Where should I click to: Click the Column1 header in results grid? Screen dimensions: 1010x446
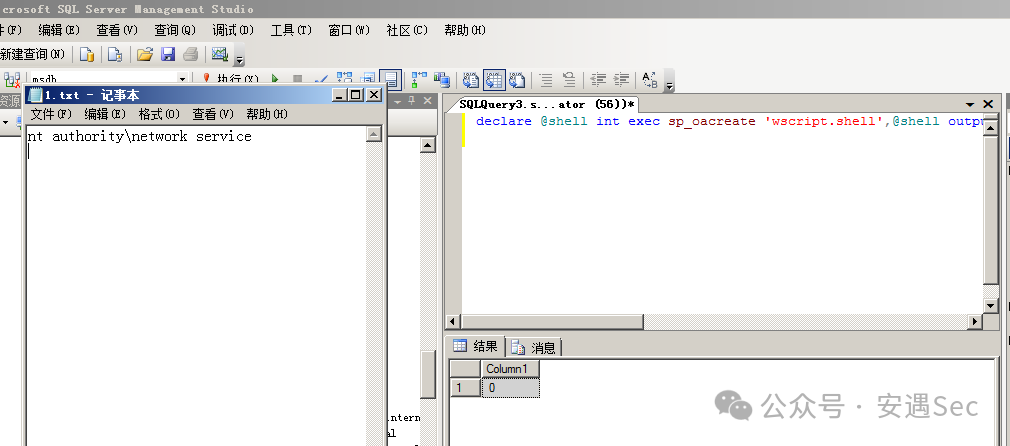click(510, 369)
